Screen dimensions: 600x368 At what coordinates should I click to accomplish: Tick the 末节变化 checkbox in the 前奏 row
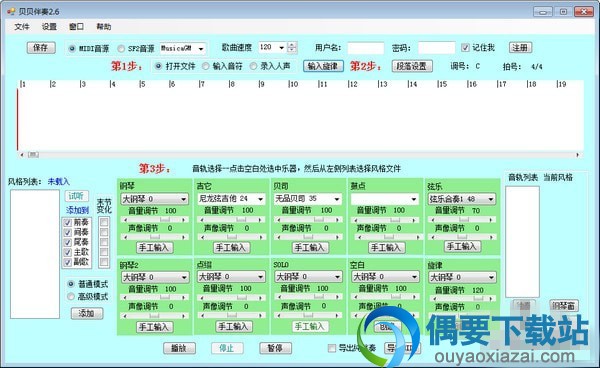pyautogui.click(x=104, y=222)
